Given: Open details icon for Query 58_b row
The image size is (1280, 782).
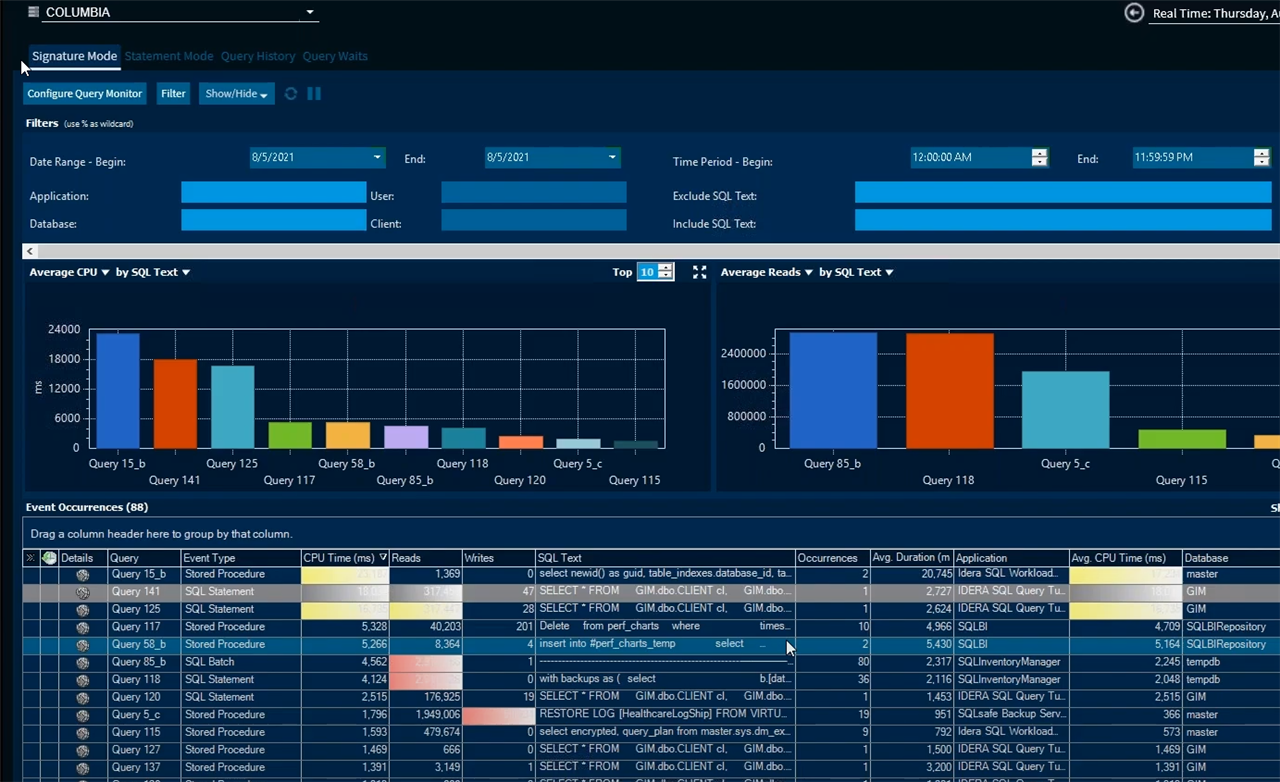Looking at the screenshot, I should point(83,645).
